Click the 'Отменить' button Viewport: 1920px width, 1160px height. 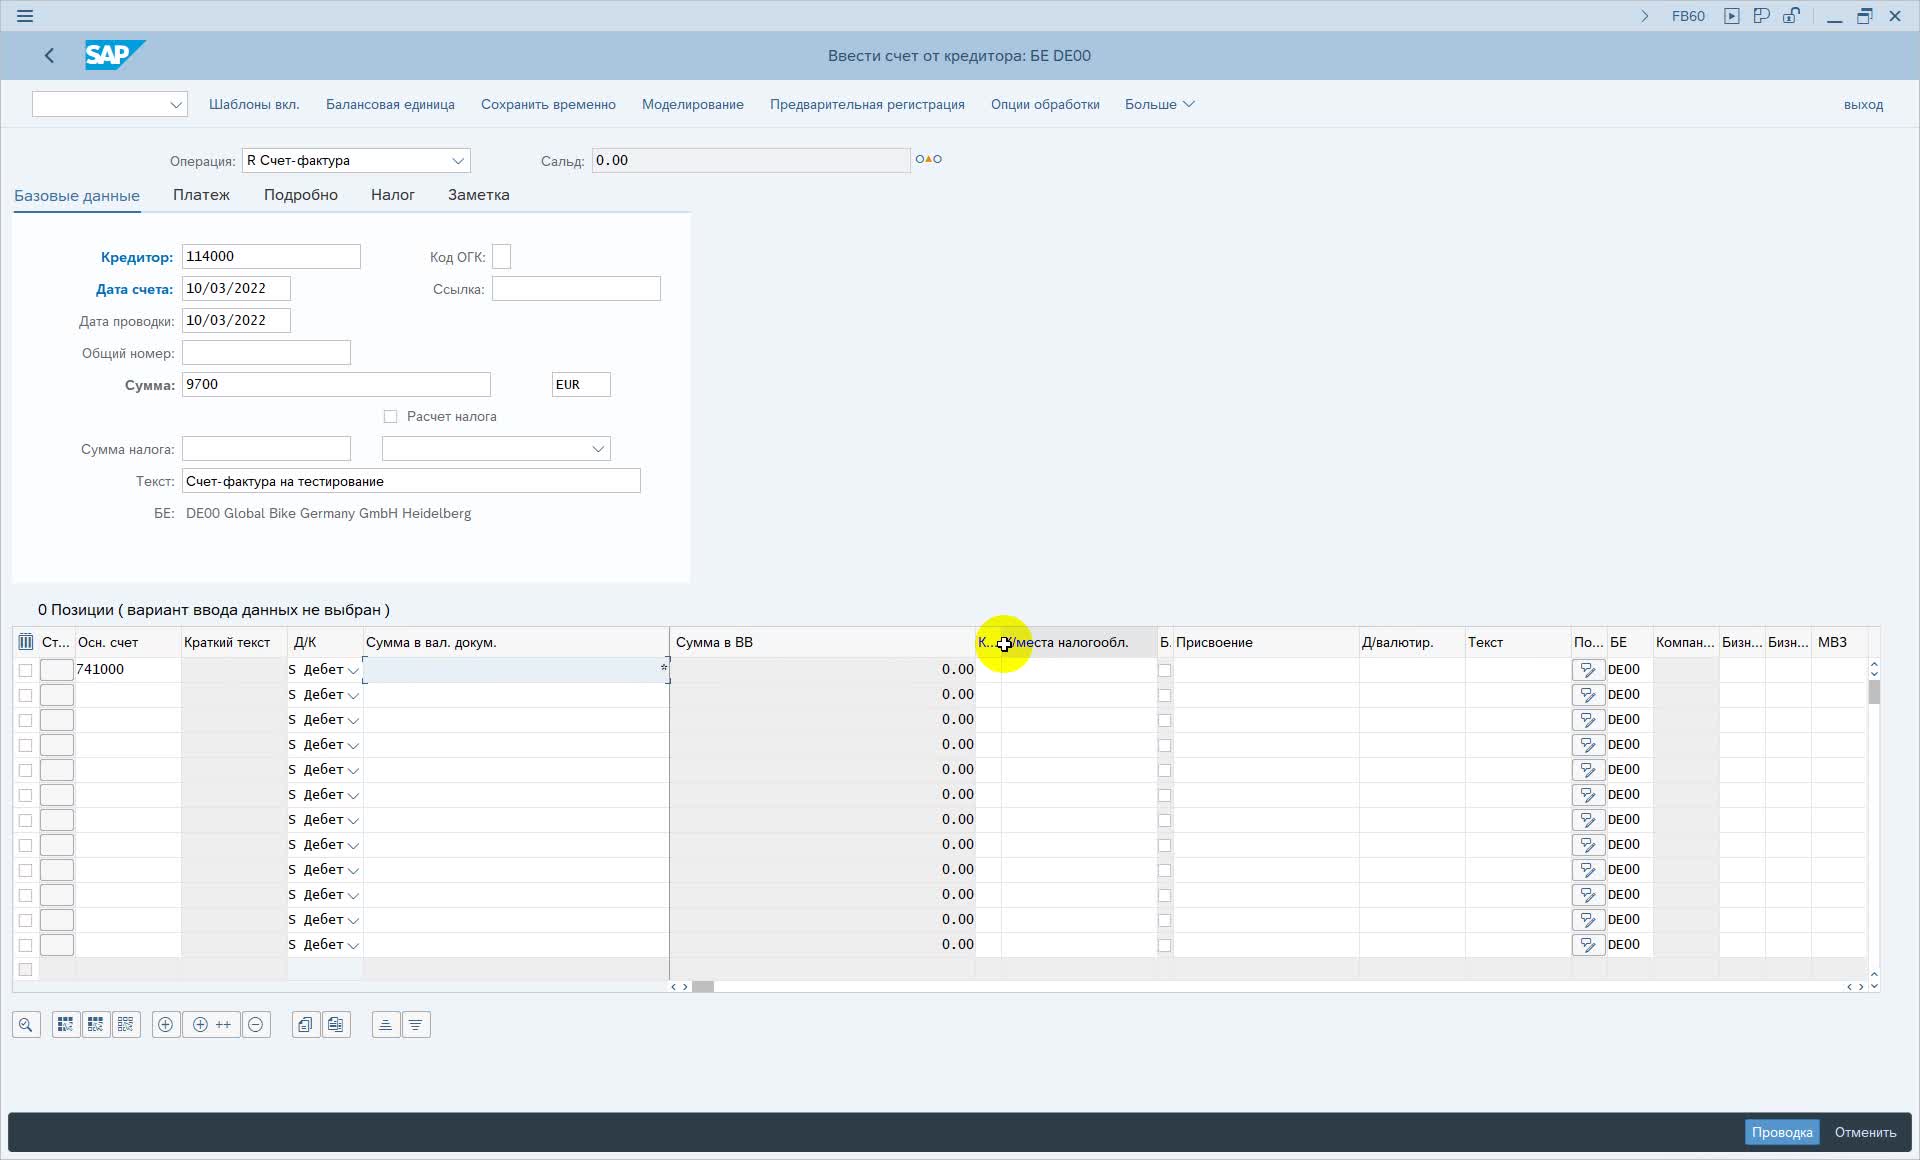coord(1865,1132)
